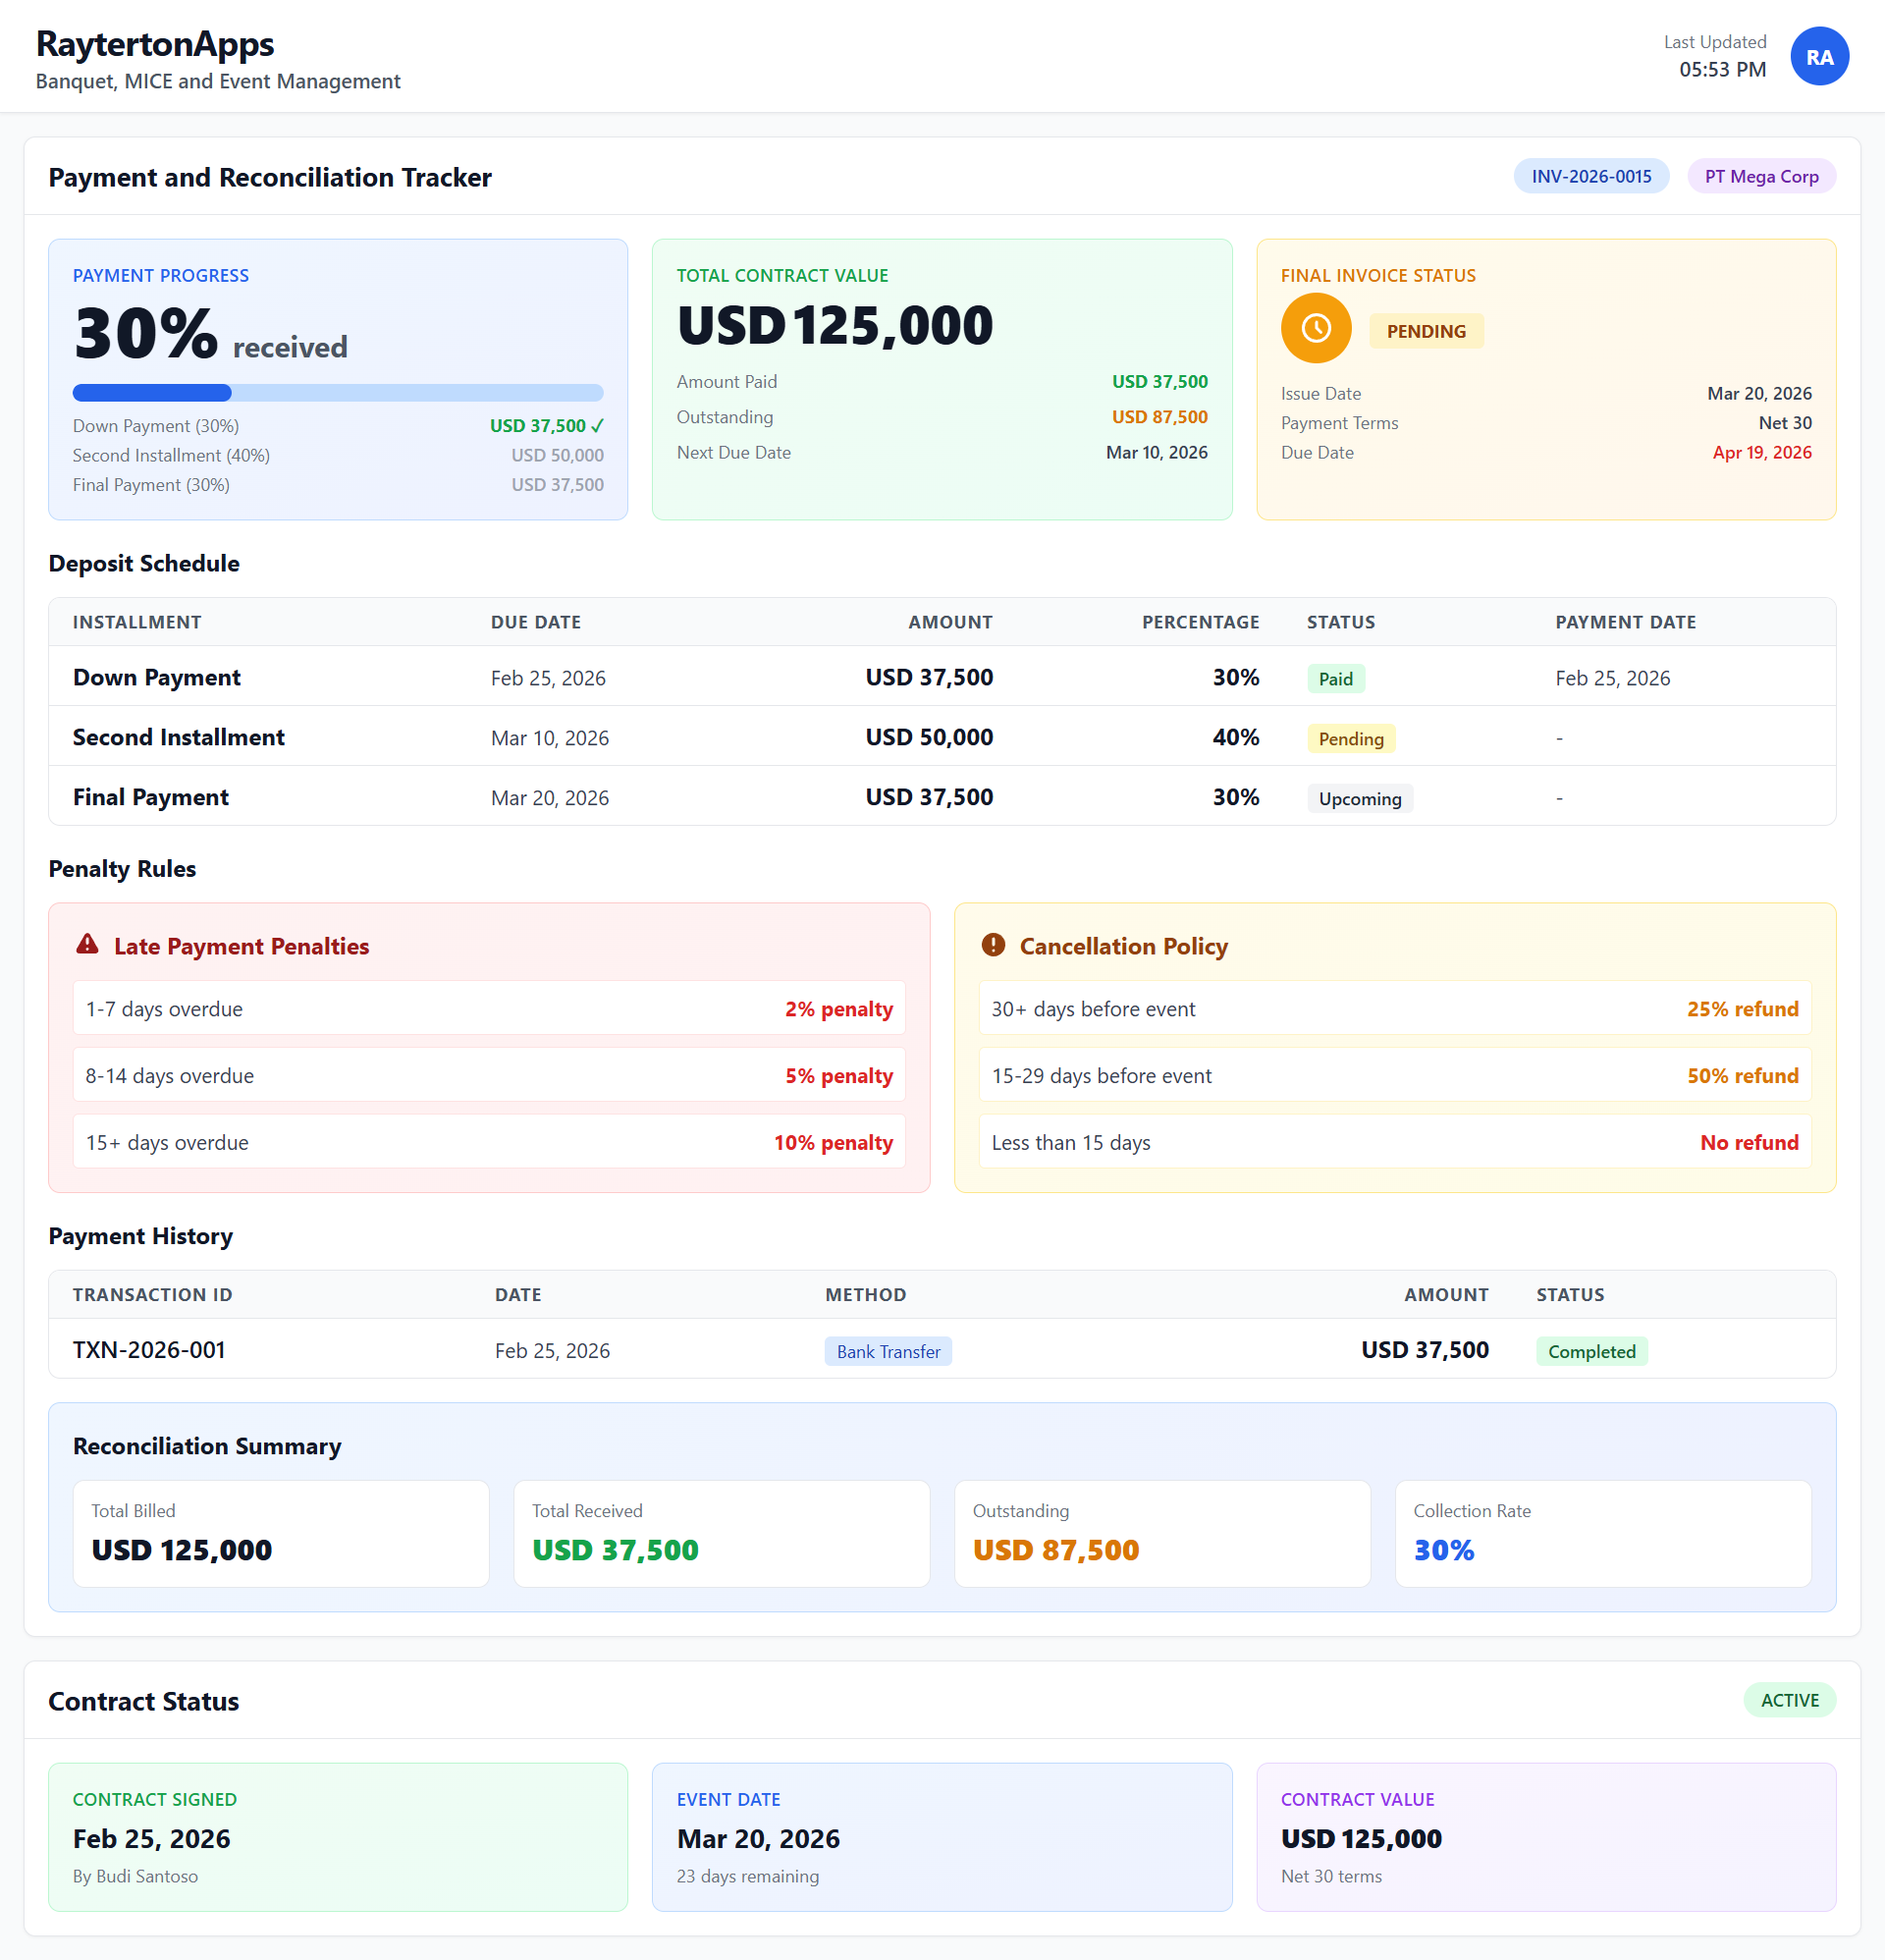Screen dimensions: 1885x1960
Task: Click the ACTIVE contract status badge
Action: tap(1788, 1700)
